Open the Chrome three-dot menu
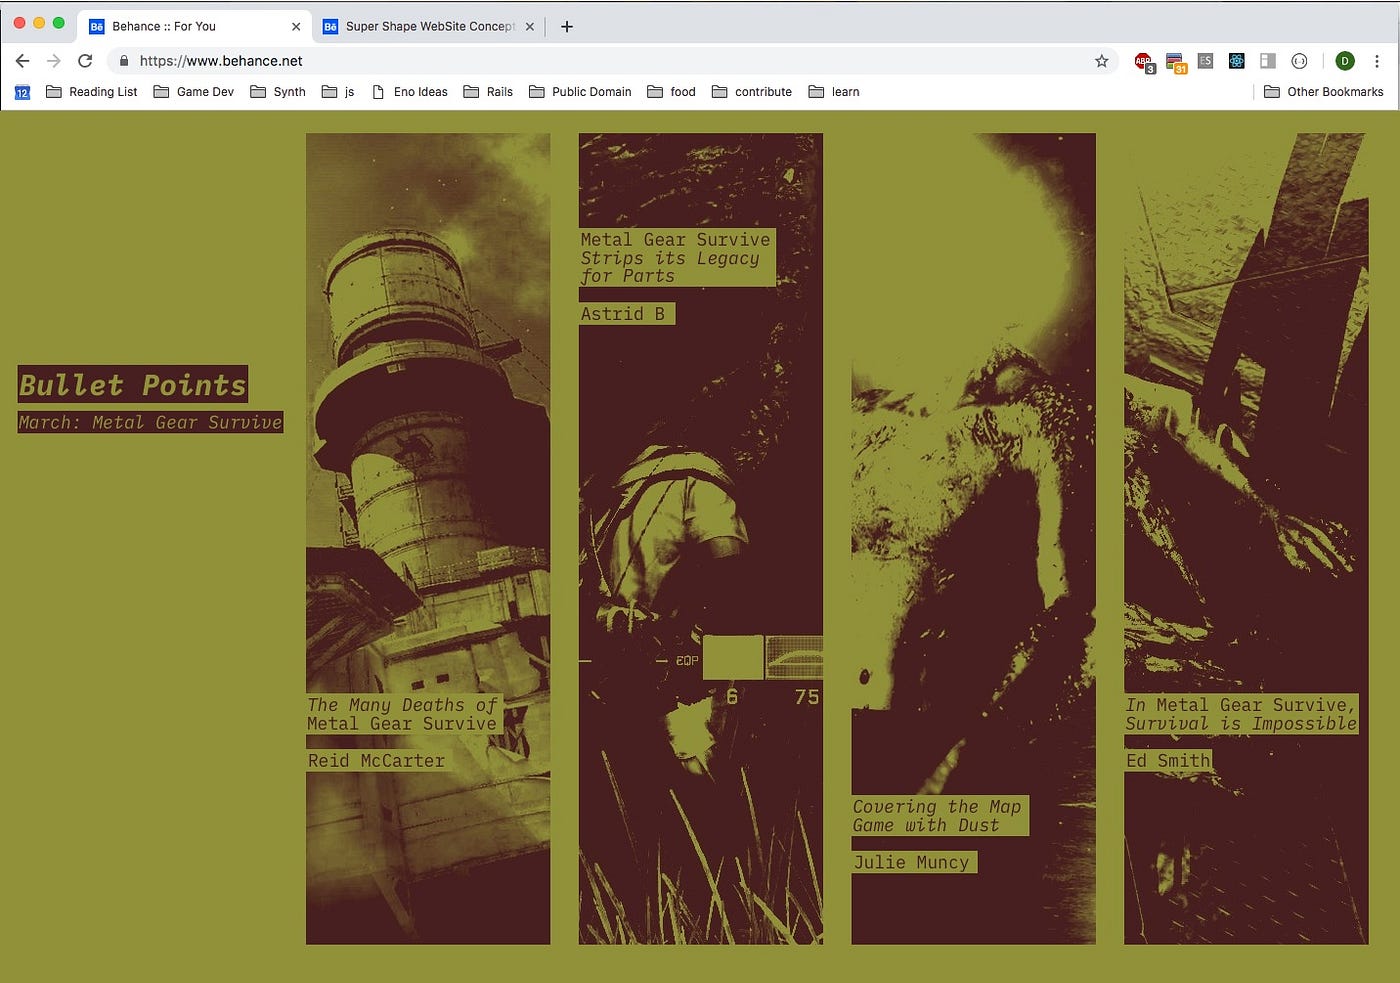 point(1377,61)
